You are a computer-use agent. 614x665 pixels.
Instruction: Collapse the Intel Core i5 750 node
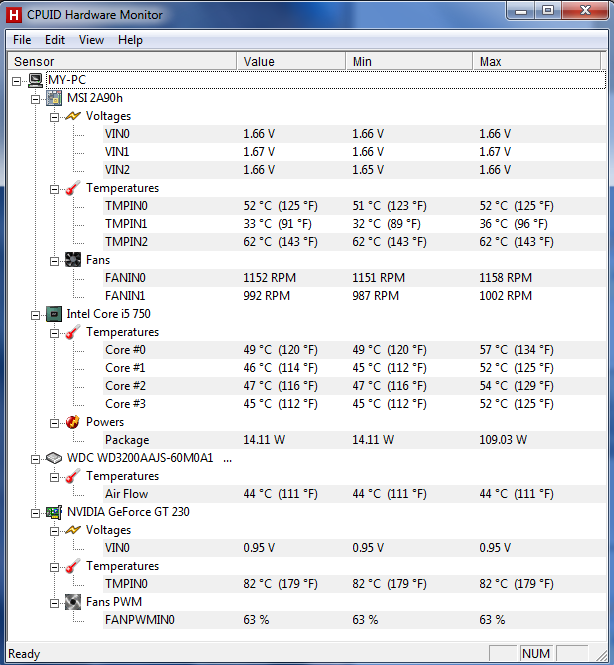[36, 315]
